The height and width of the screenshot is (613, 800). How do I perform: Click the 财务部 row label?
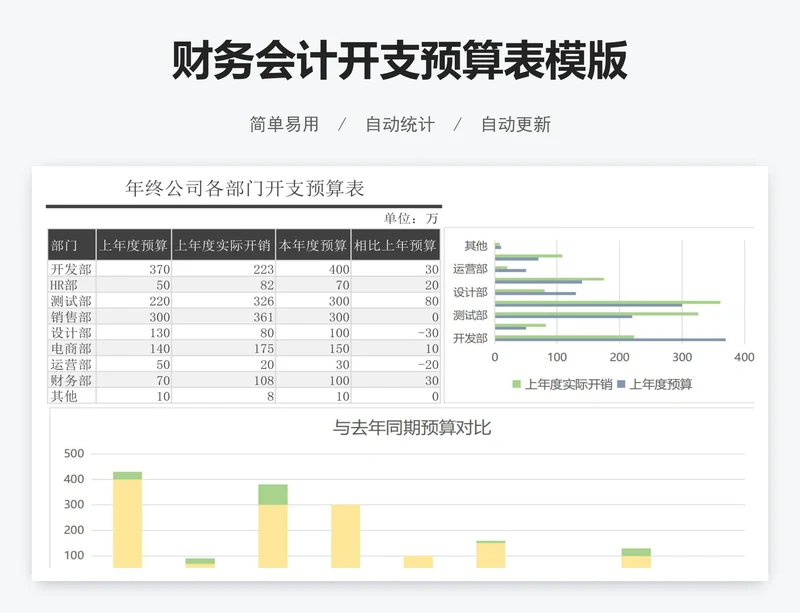click(x=71, y=380)
